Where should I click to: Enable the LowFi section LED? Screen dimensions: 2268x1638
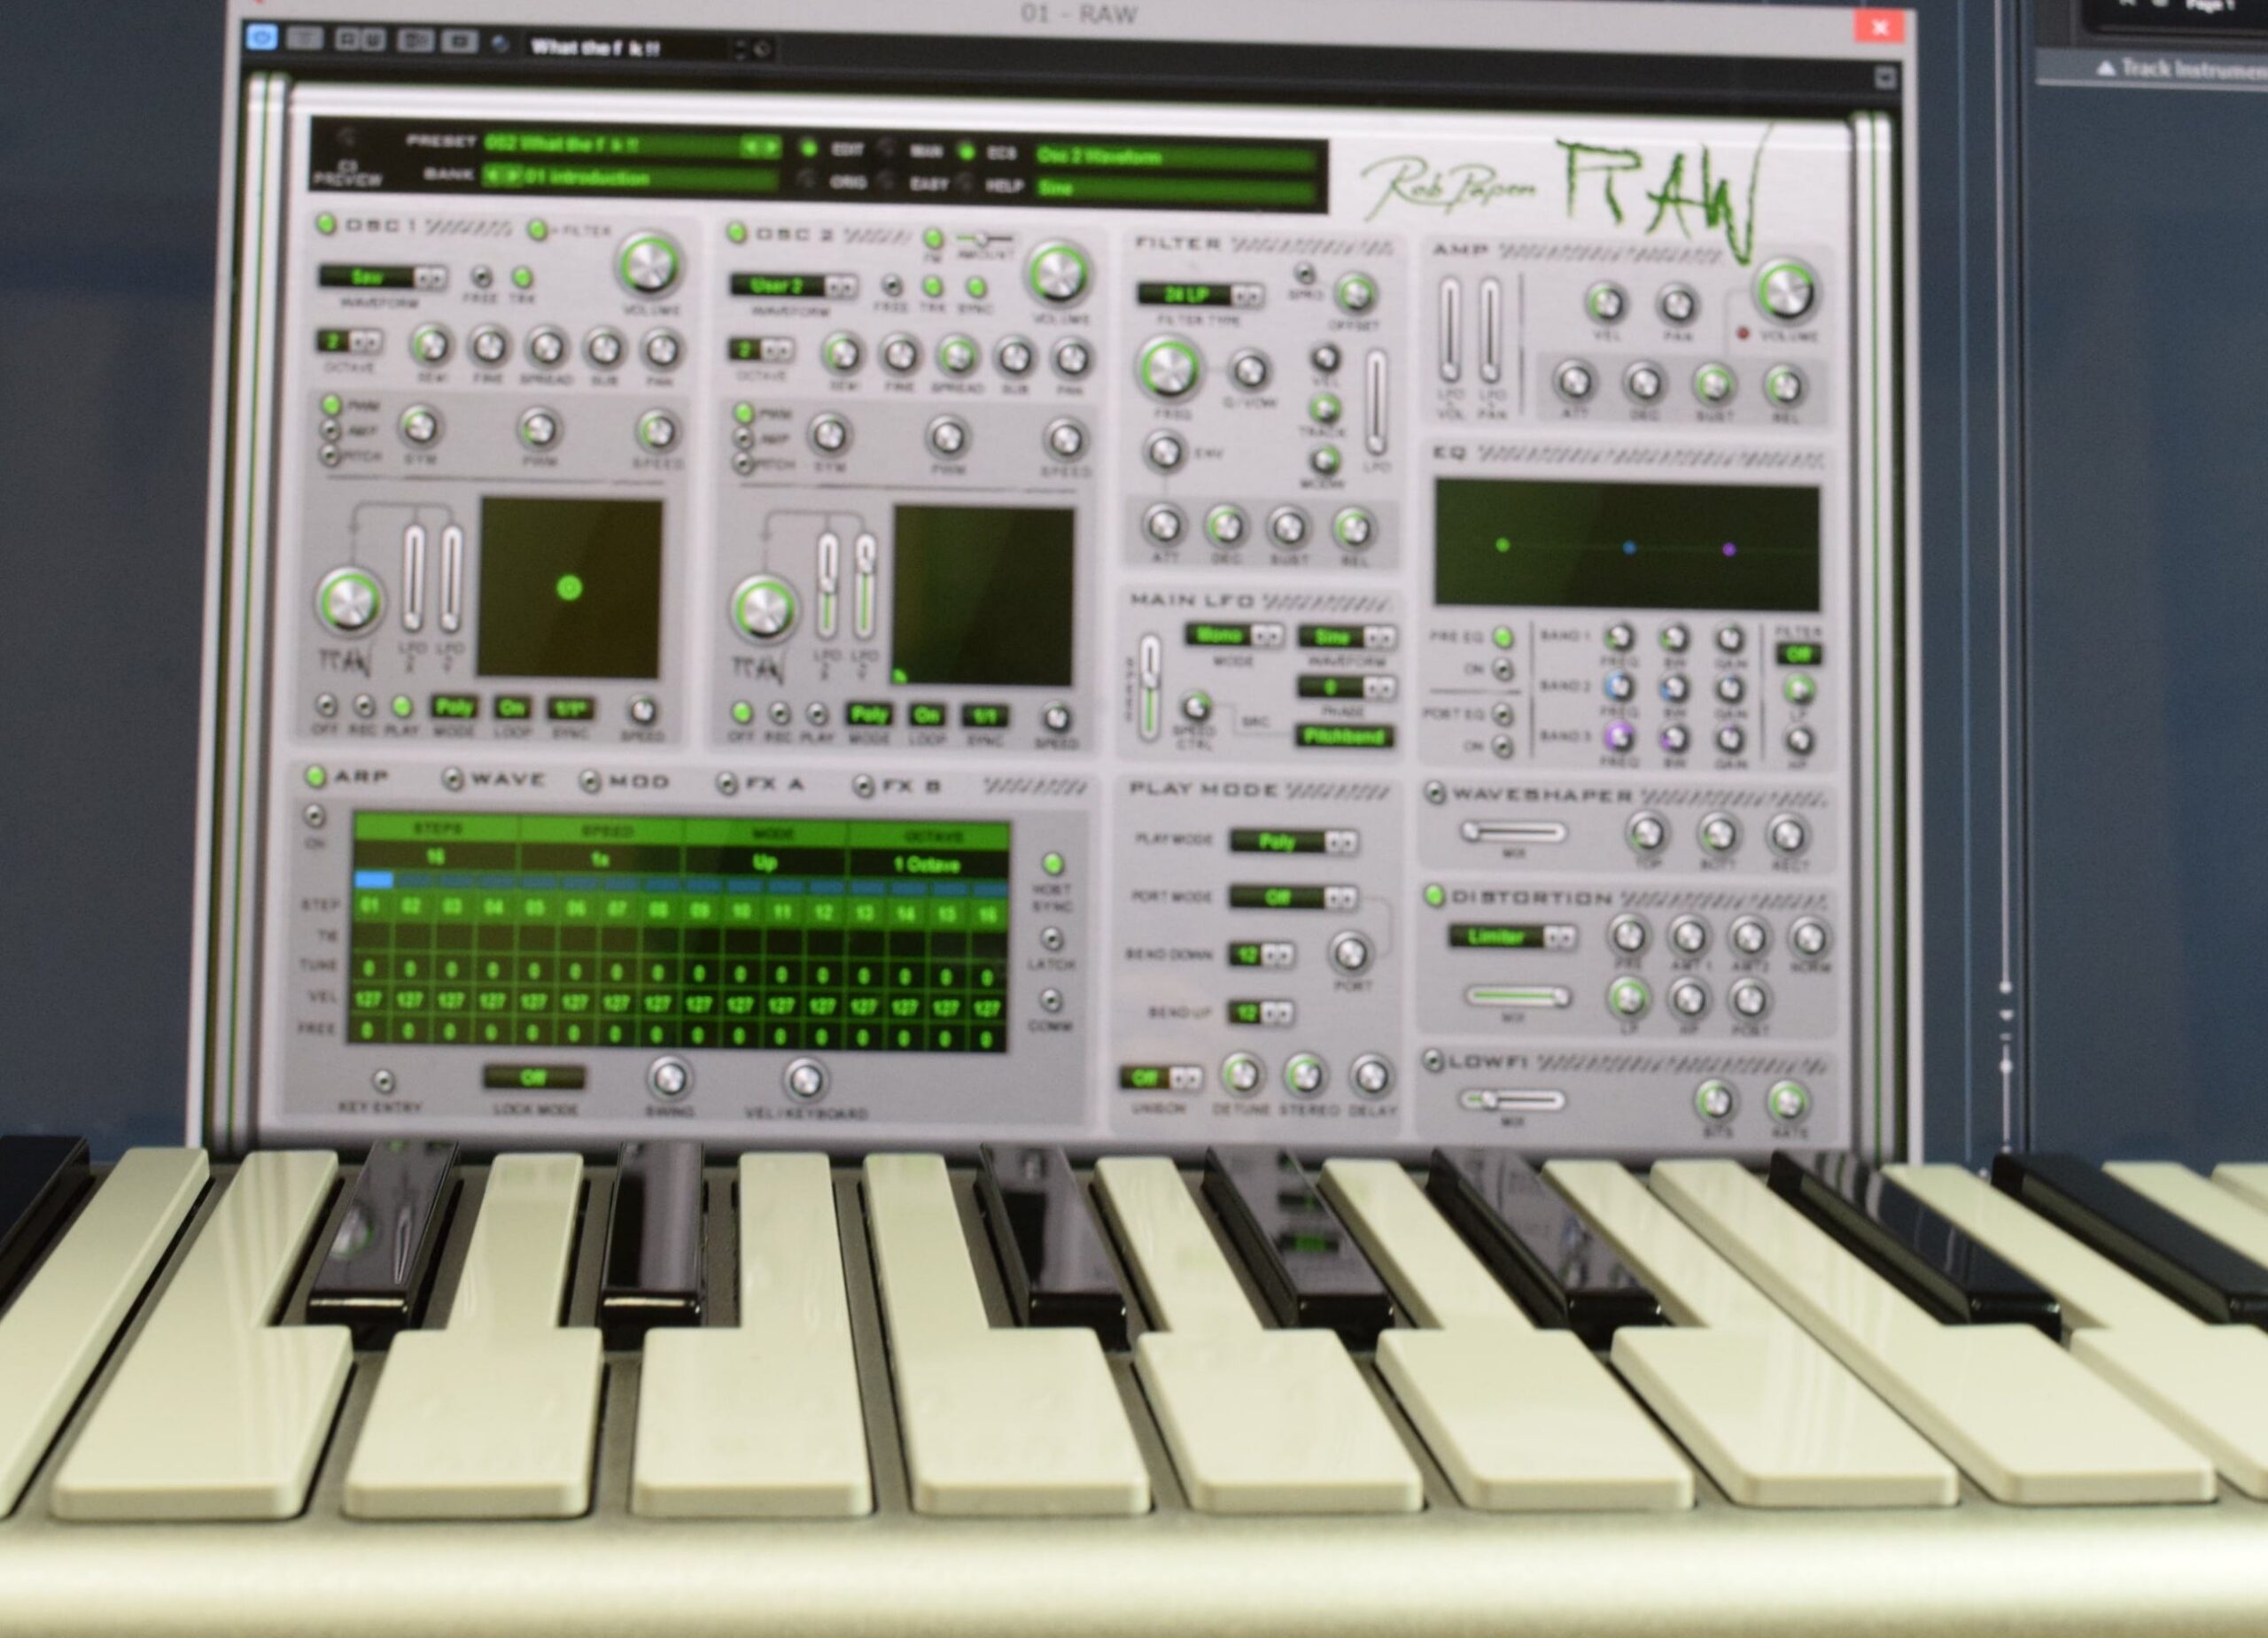[x=1432, y=1060]
